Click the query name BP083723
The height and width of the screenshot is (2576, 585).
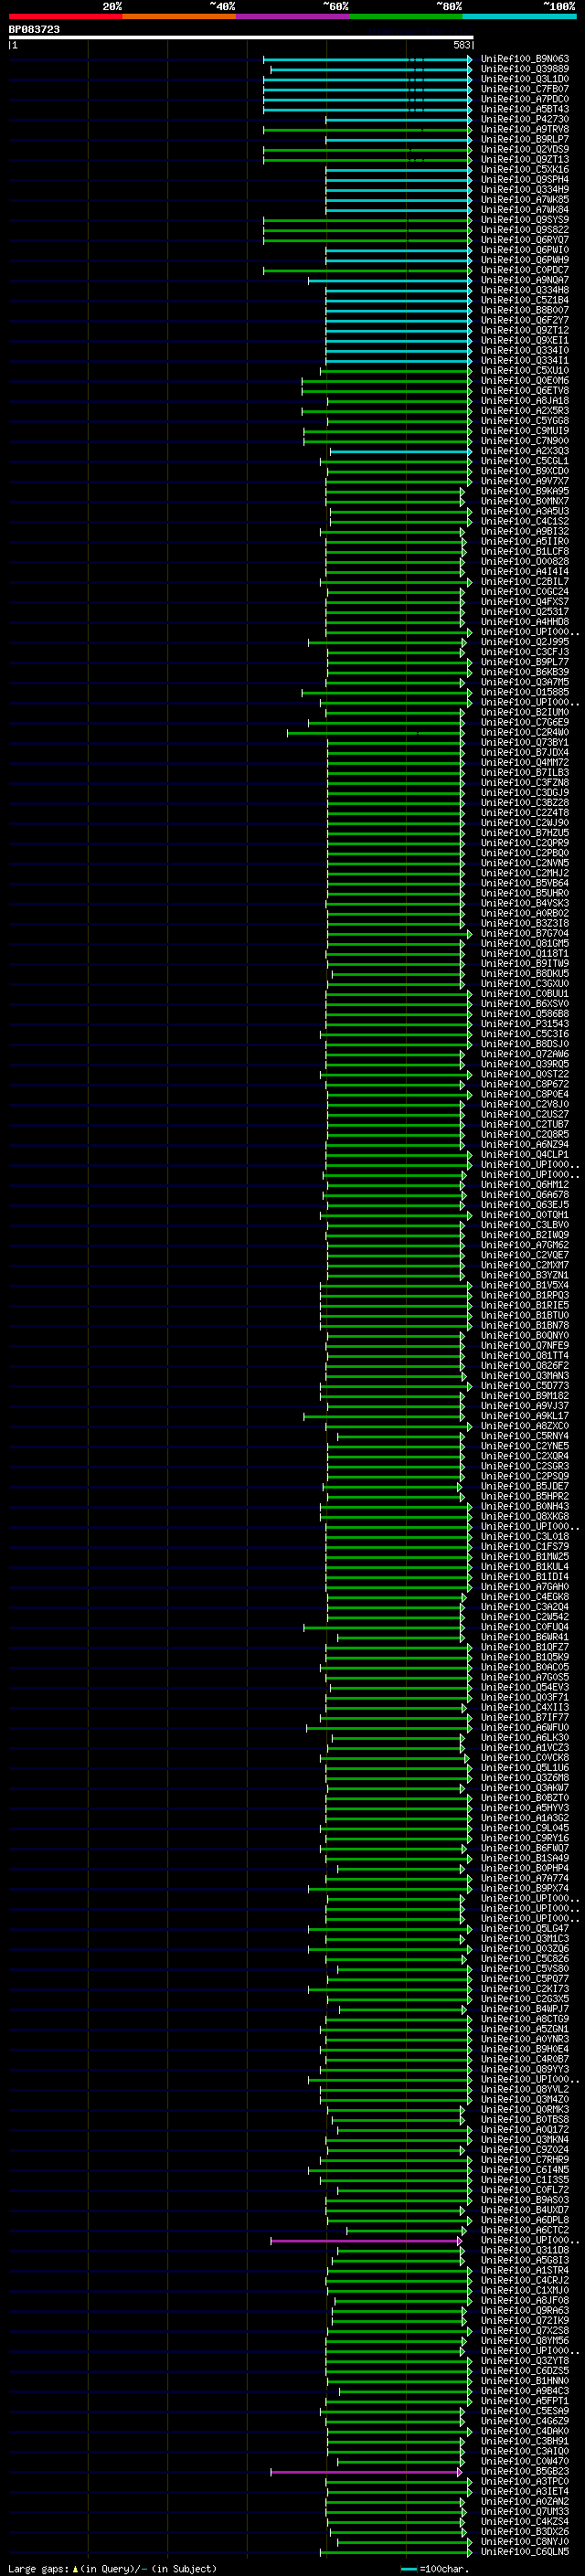click(34, 30)
